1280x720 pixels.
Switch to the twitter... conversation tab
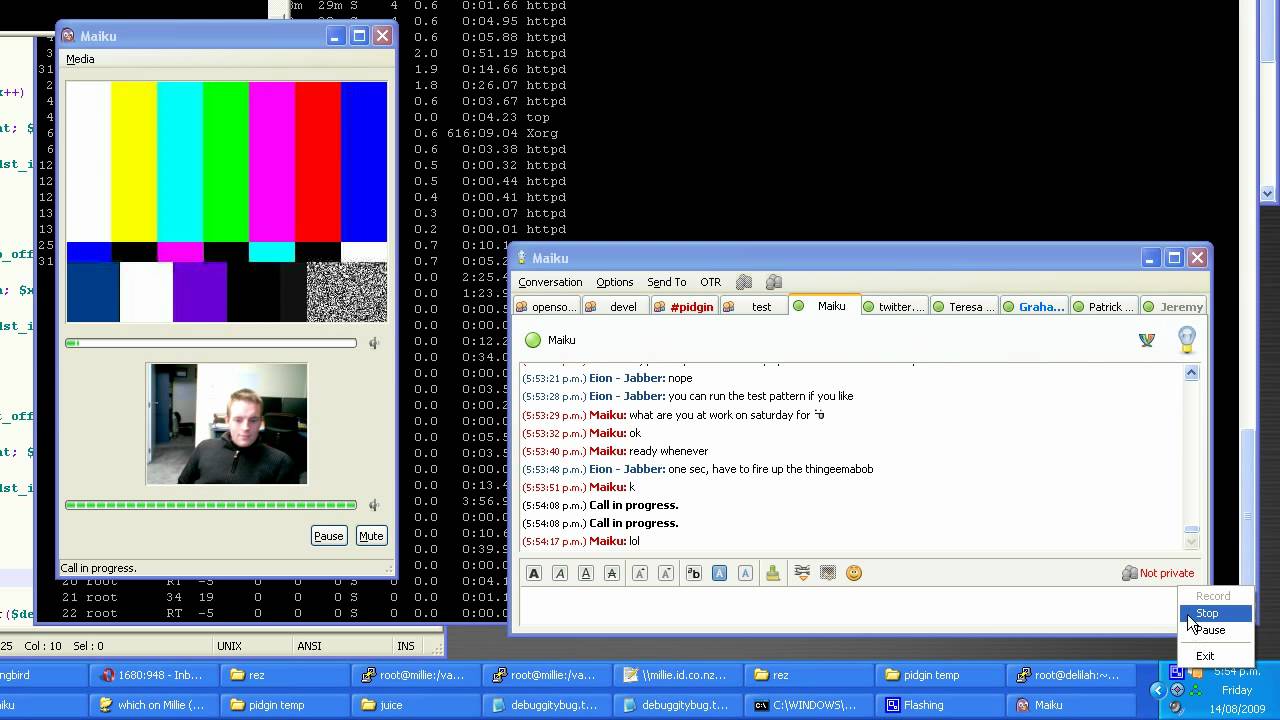pyautogui.click(x=894, y=307)
